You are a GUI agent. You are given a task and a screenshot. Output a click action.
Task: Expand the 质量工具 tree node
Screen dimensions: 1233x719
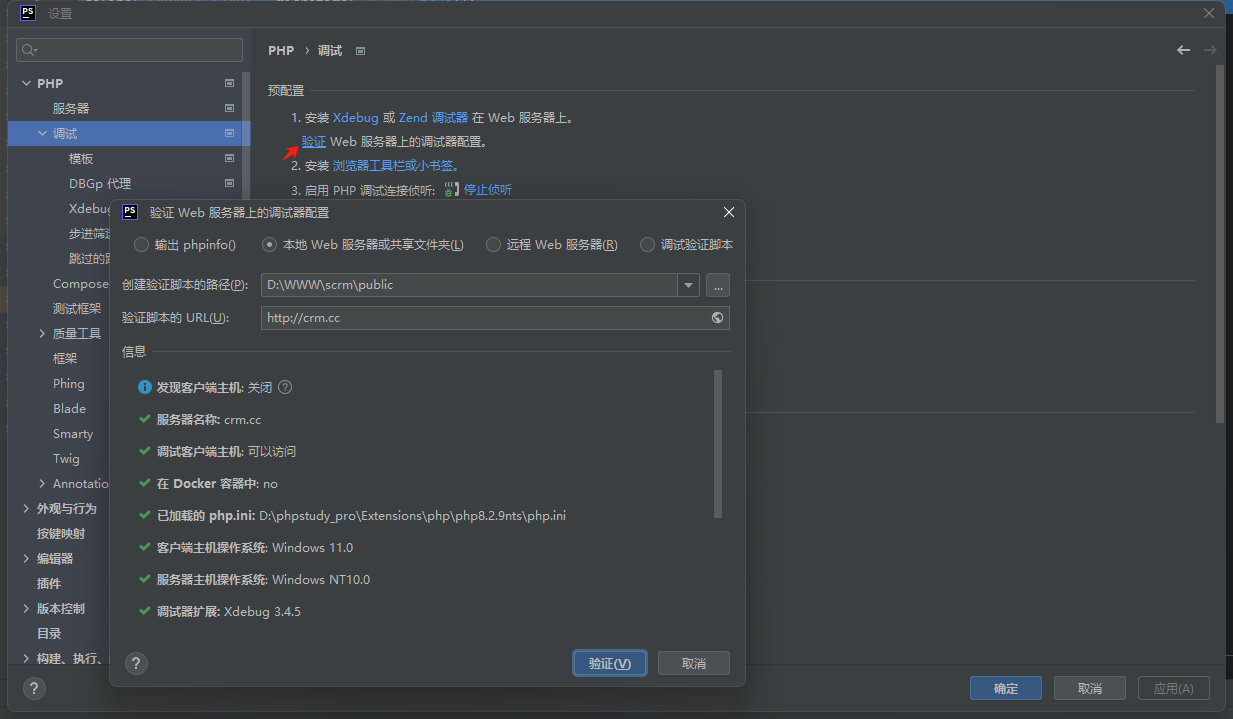click(42, 334)
